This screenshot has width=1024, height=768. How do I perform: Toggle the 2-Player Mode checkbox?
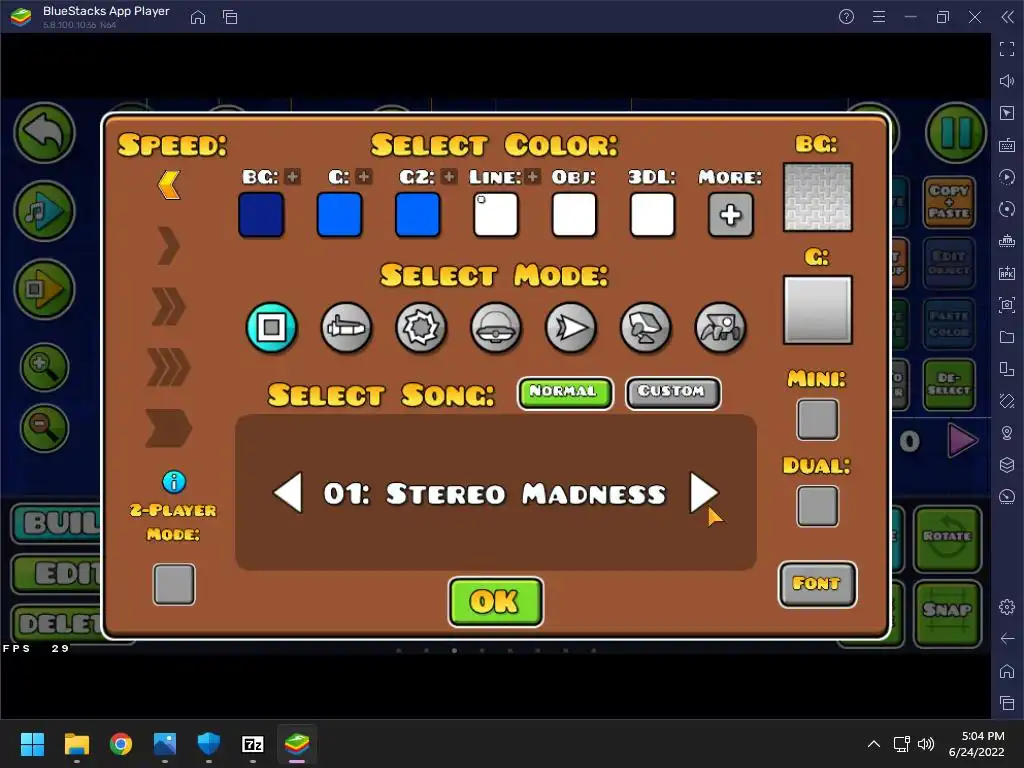pos(174,584)
